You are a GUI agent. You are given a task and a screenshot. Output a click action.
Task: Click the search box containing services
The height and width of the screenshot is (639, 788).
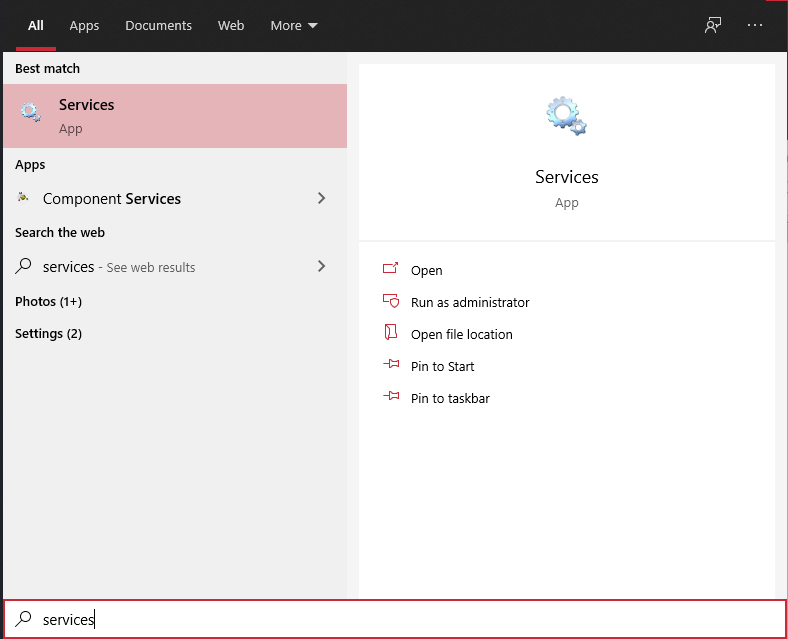pyautogui.click(x=400, y=619)
